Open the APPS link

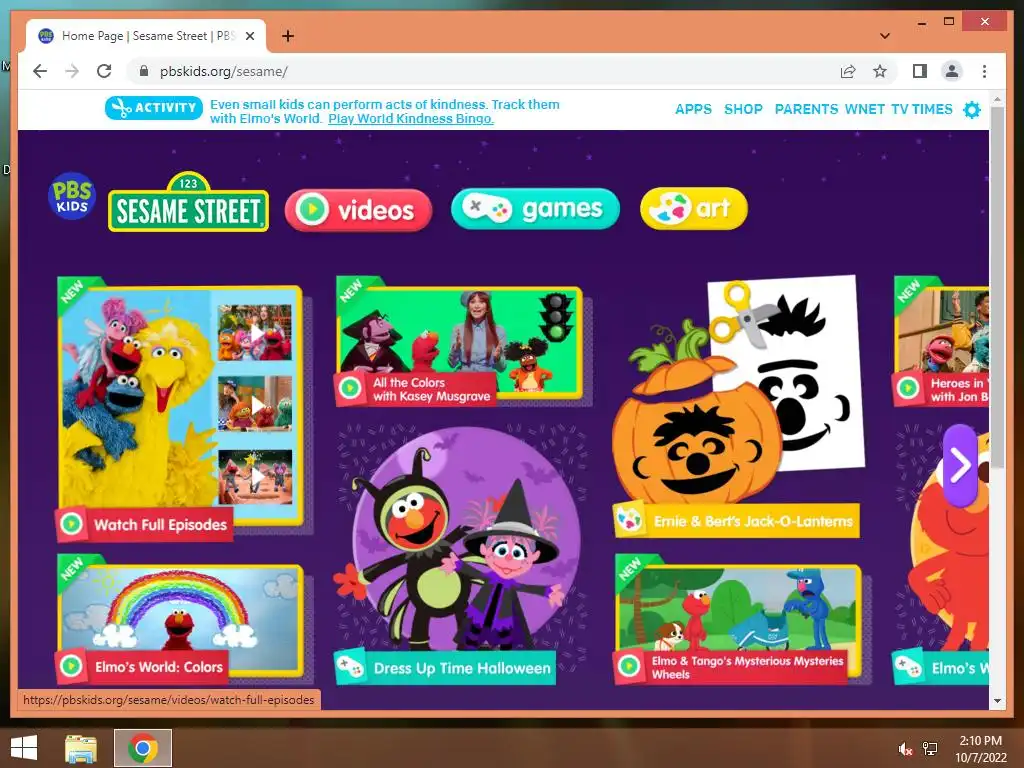coord(693,109)
